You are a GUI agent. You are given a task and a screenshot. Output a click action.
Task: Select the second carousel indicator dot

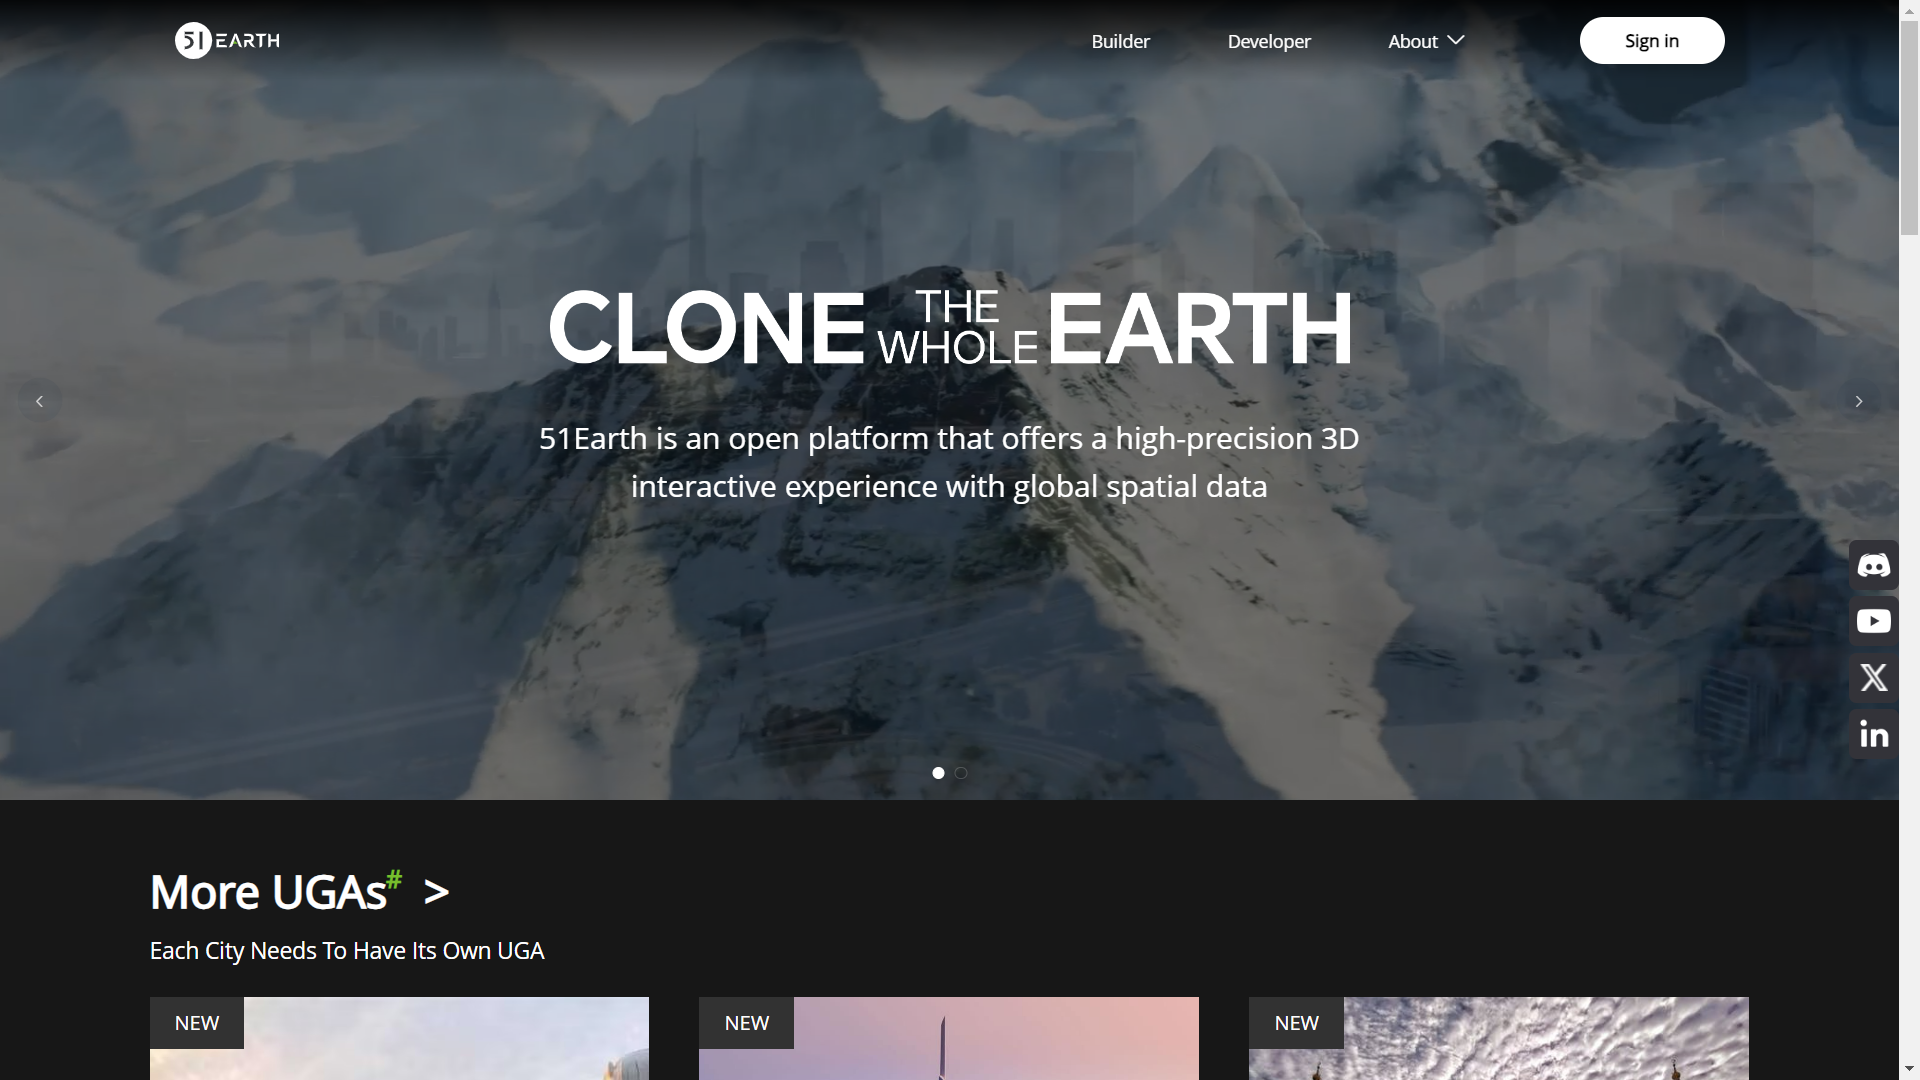961,773
